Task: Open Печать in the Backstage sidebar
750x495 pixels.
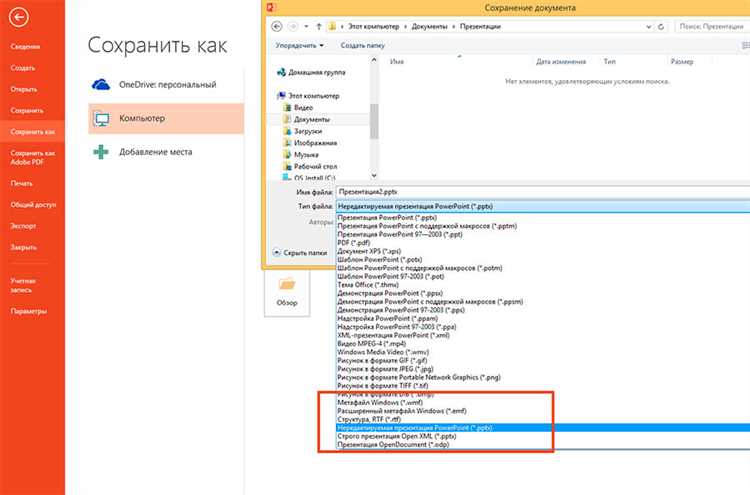Action: [x=22, y=184]
